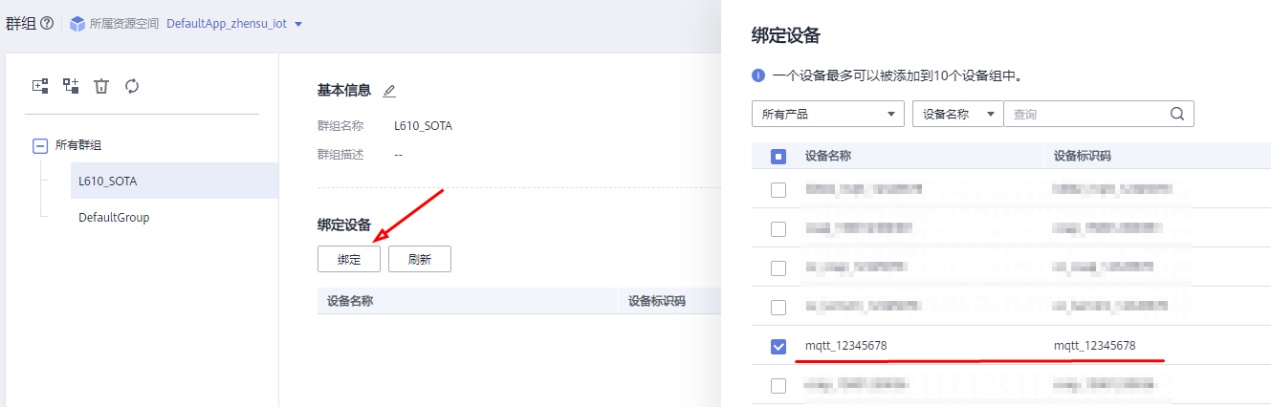The height and width of the screenshot is (407, 1271).
Task: Select the DefaultGroup tree item
Action: (113, 217)
